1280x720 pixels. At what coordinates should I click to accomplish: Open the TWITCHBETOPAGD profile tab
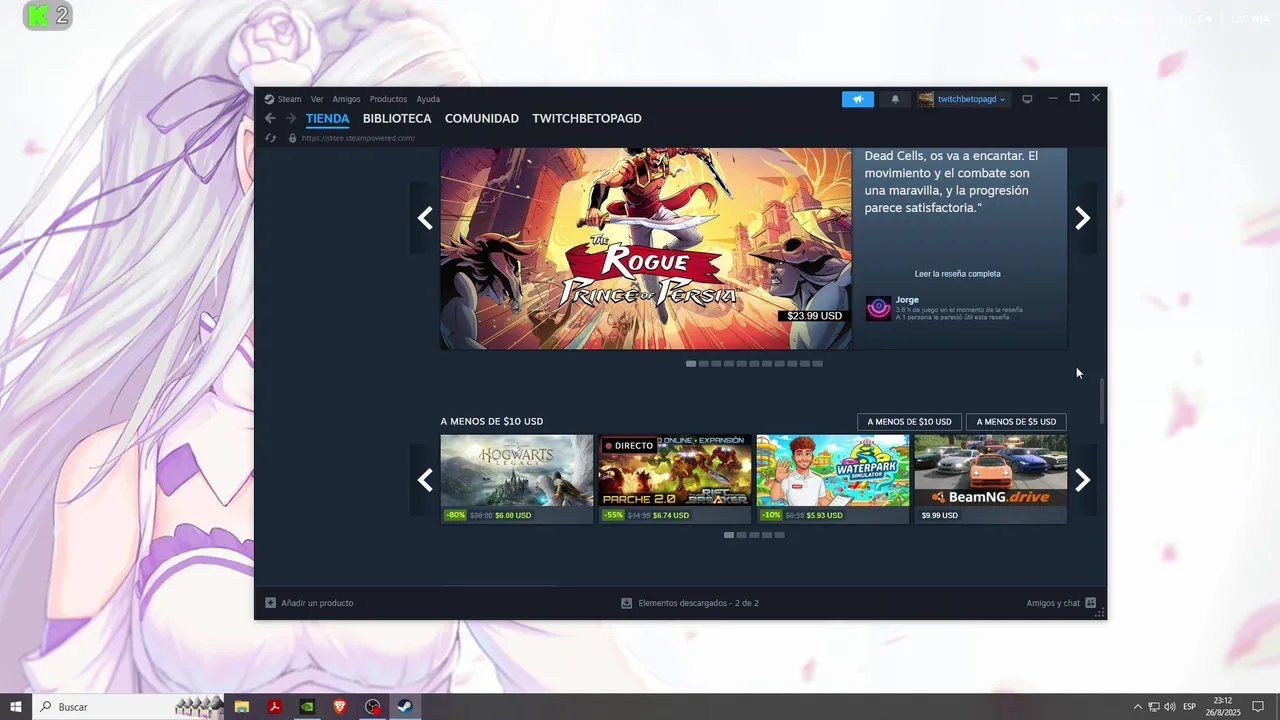coord(587,118)
